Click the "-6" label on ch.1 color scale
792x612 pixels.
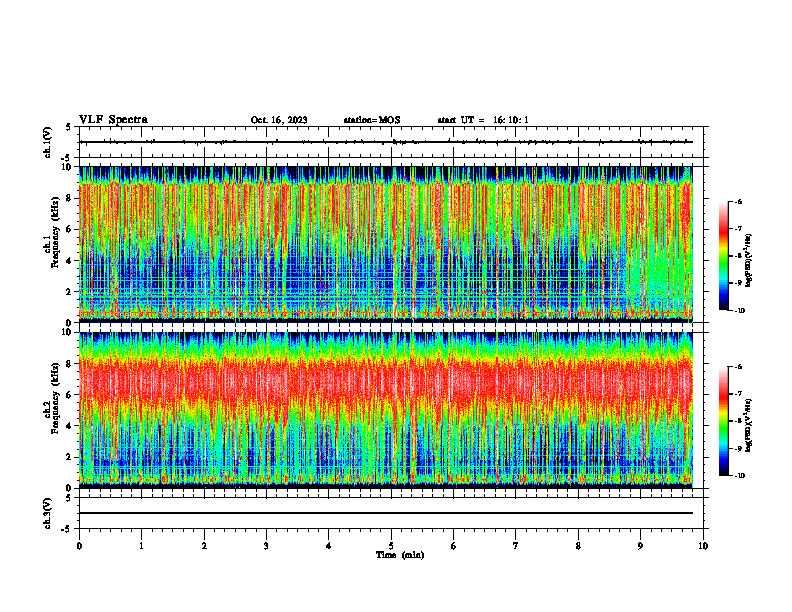pos(738,201)
